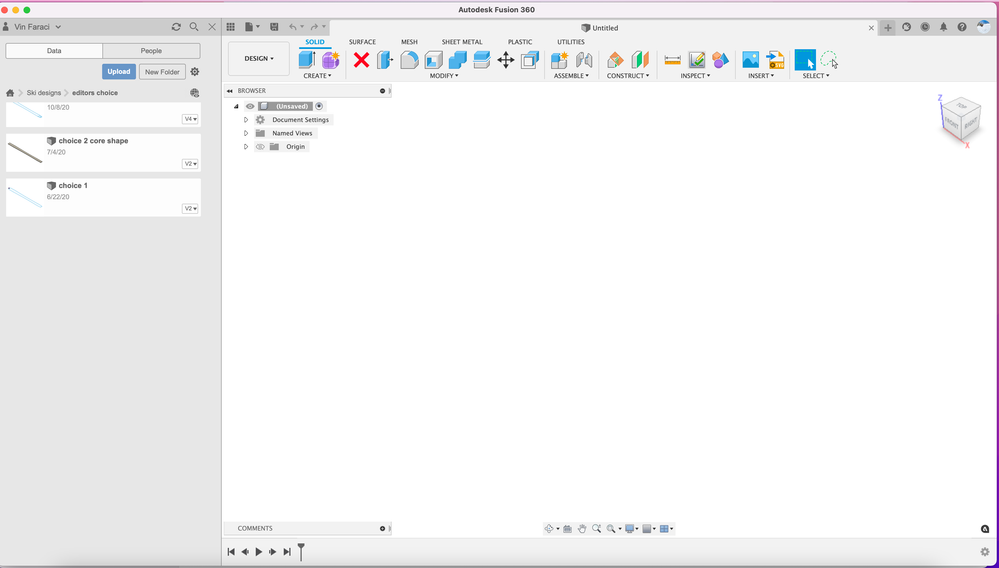
Task: Search in the data panel
Action: [194, 27]
